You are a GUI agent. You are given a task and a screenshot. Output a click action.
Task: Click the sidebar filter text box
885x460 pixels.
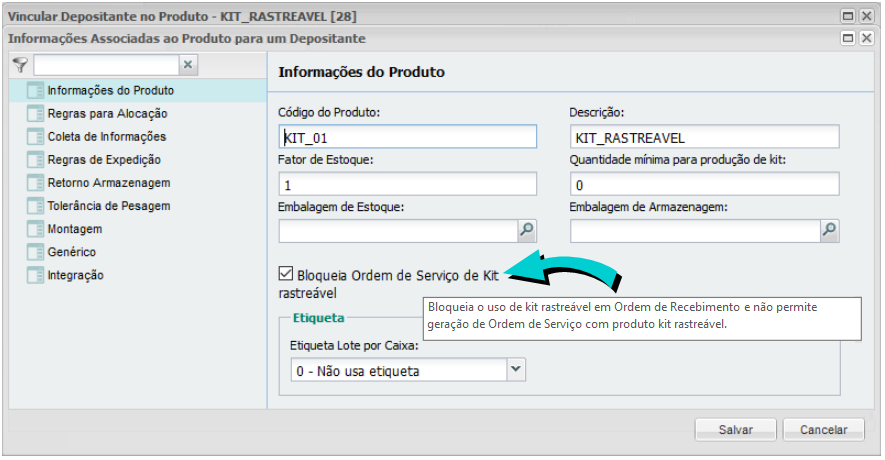[x=106, y=65]
